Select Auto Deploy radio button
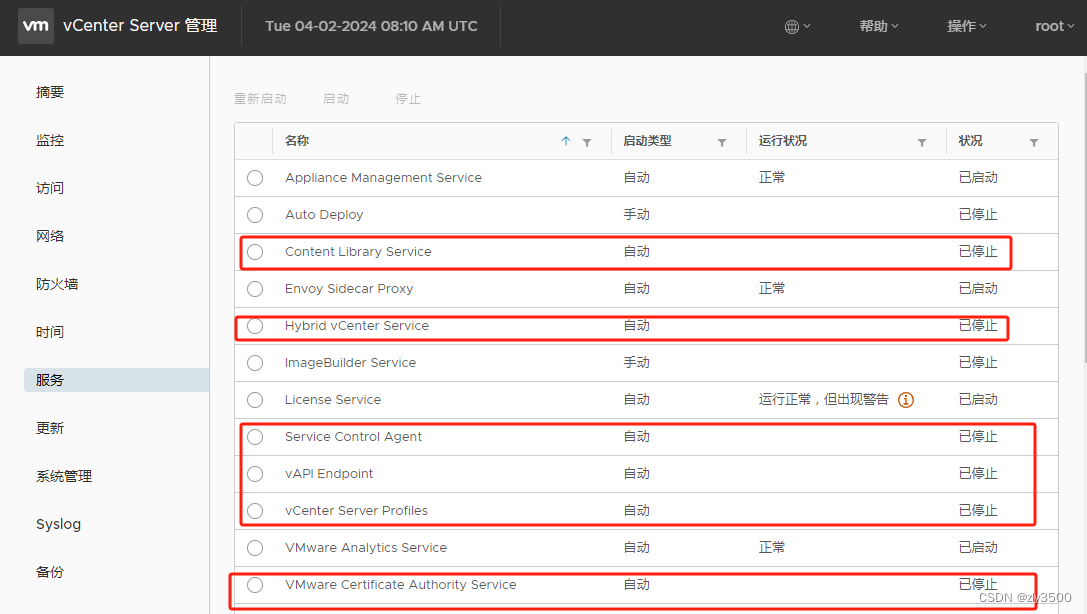Screen dimensions: 1087x614 (255, 215)
